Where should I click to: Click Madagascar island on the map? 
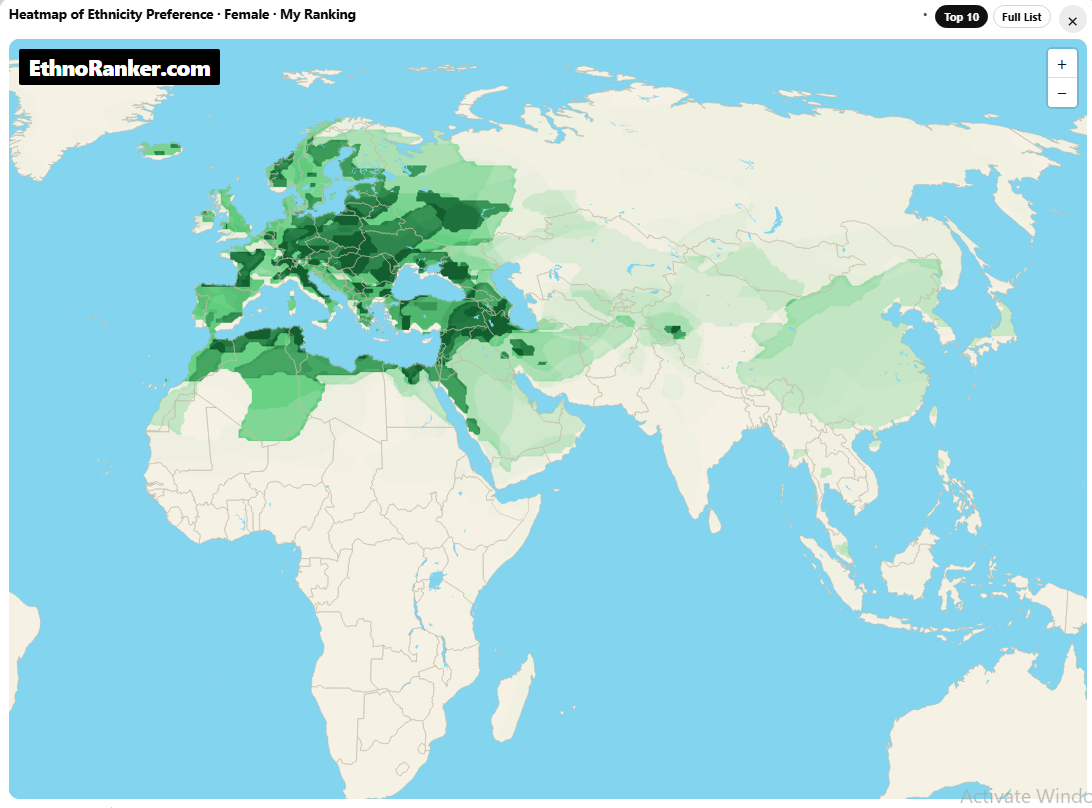(x=513, y=697)
